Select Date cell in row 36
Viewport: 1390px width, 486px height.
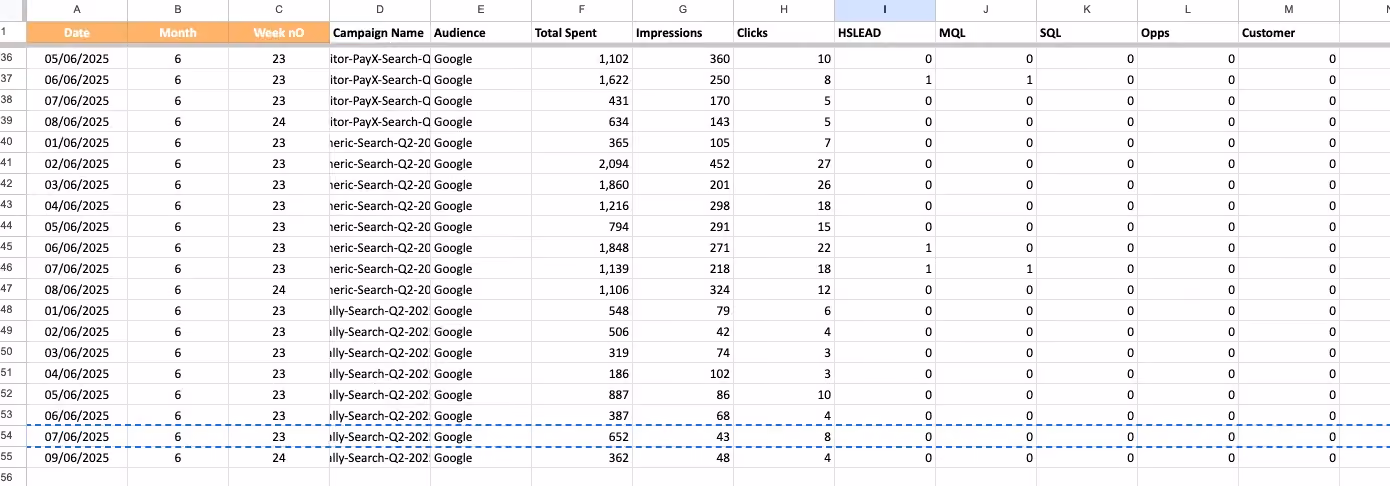pos(77,59)
